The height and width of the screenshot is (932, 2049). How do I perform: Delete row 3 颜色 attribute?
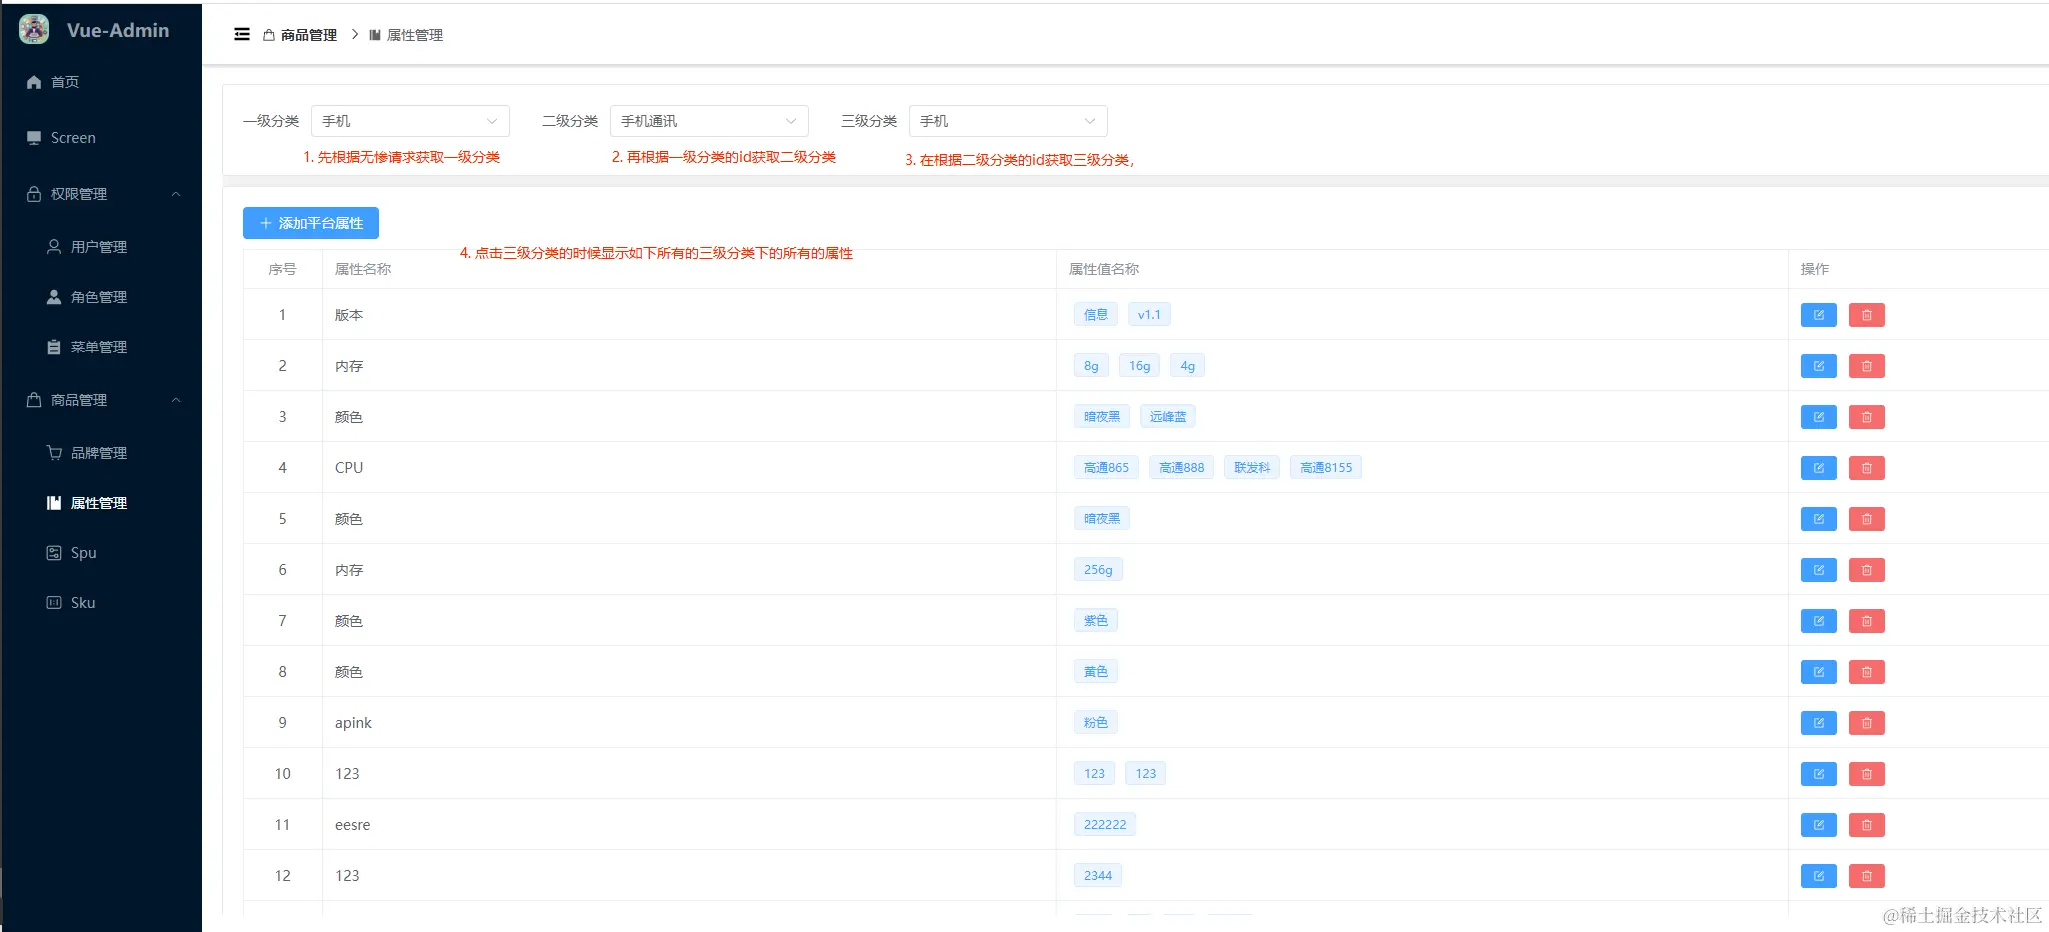click(1866, 417)
